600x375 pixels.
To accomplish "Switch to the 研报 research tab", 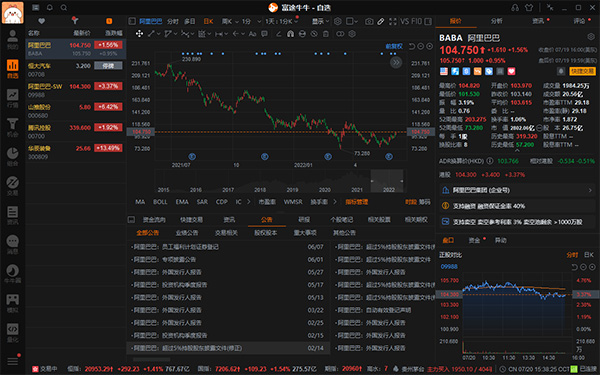I will click(x=304, y=220).
